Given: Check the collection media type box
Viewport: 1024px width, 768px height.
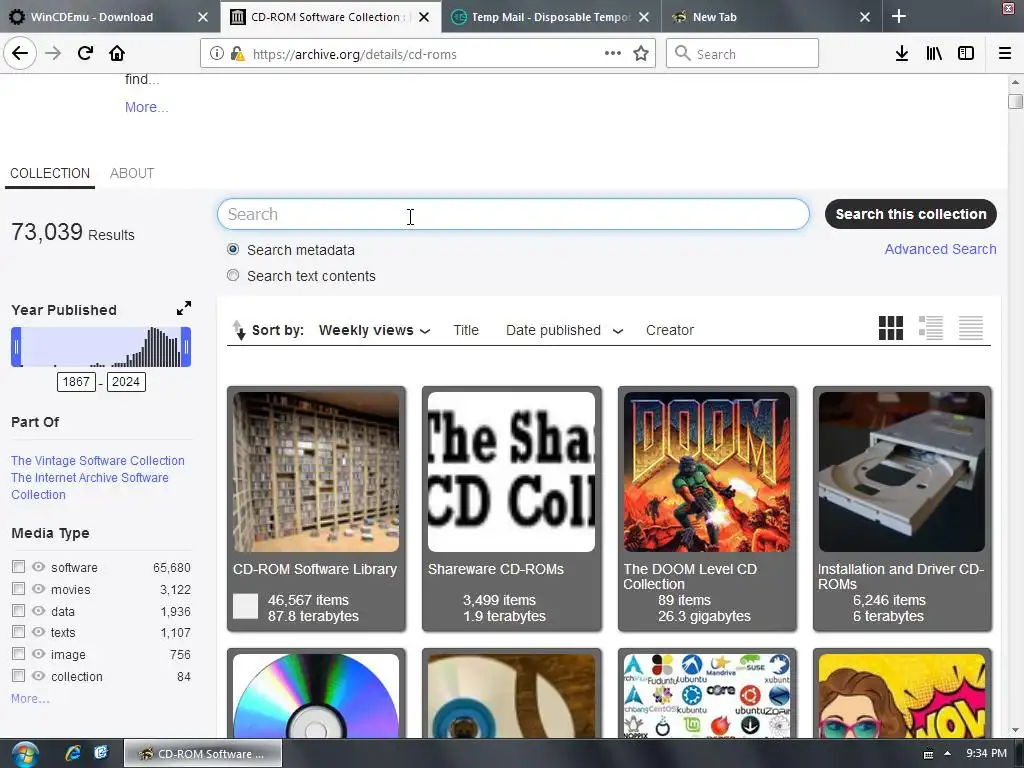Looking at the screenshot, I should click(x=18, y=676).
